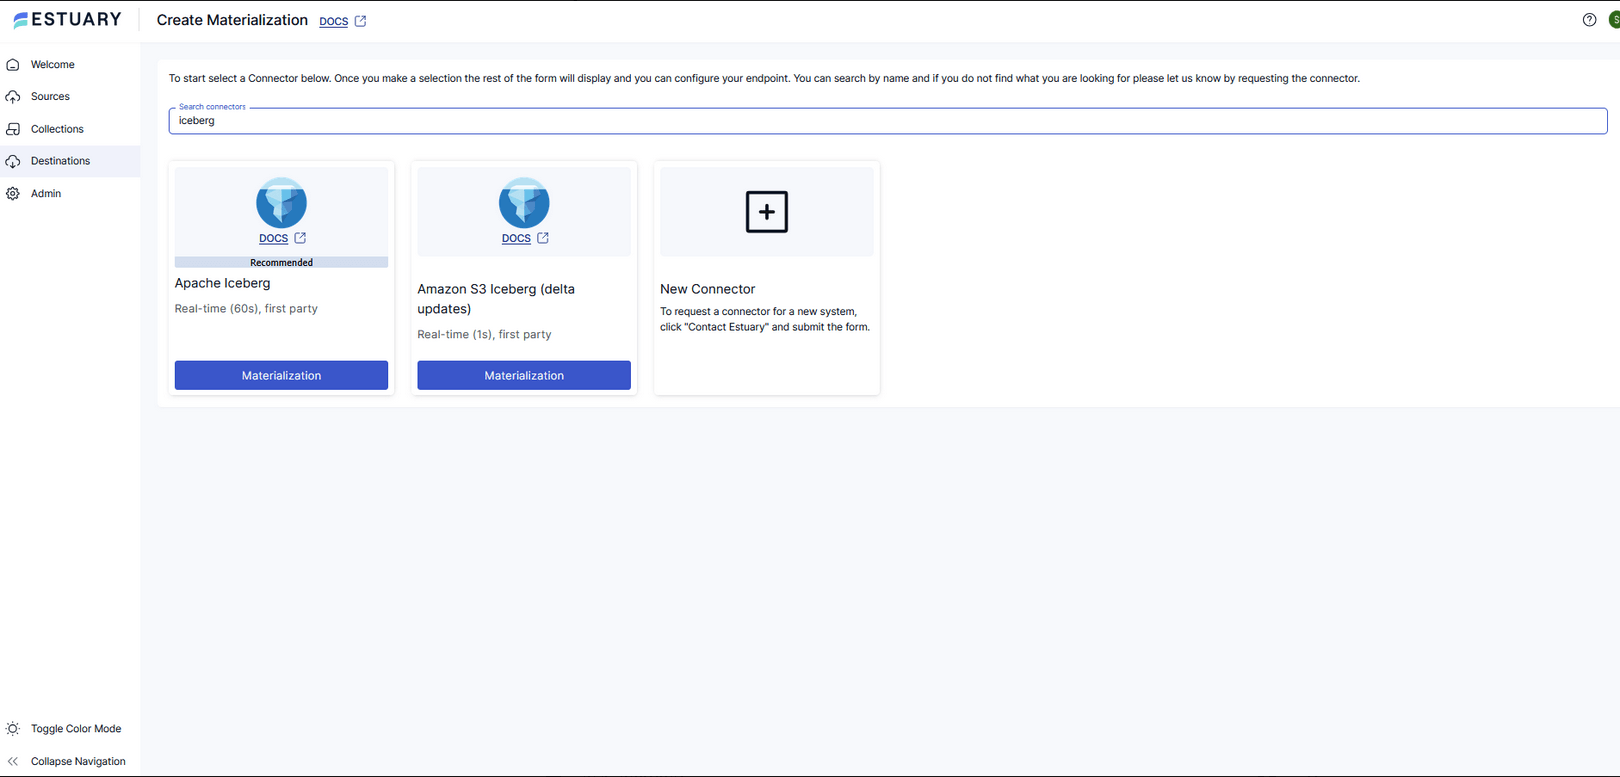Click the Sources cloud upload icon
1620x777 pixels.
pyautogui.click(x=13, y=97)
